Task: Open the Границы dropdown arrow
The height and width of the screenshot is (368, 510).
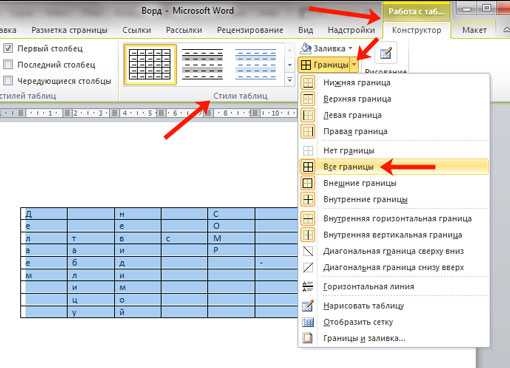Action: (x=354, y=65)
